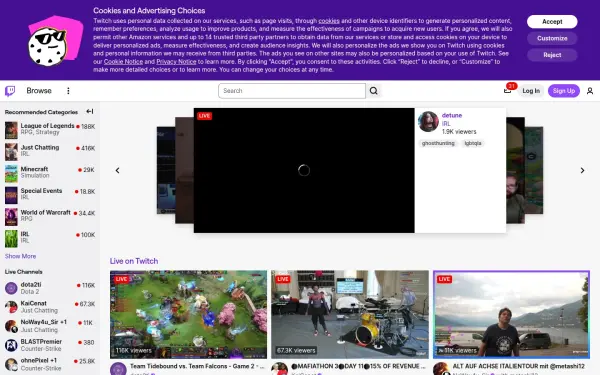Collapse the Recommended Categories sidebar
Screen dimensions: 600x375
coord(90,111)
